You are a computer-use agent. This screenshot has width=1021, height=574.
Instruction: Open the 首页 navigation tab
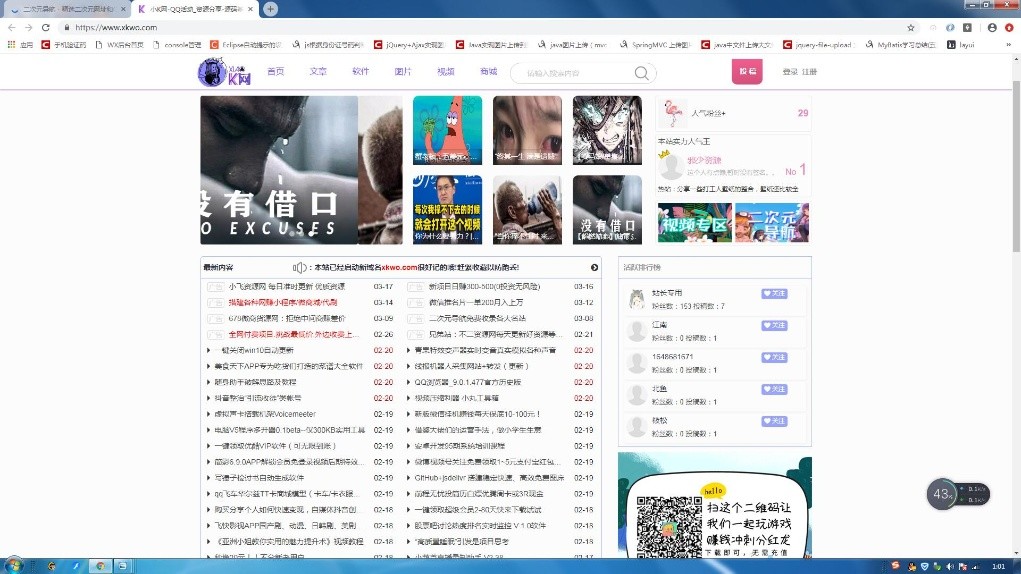point(276,72)
